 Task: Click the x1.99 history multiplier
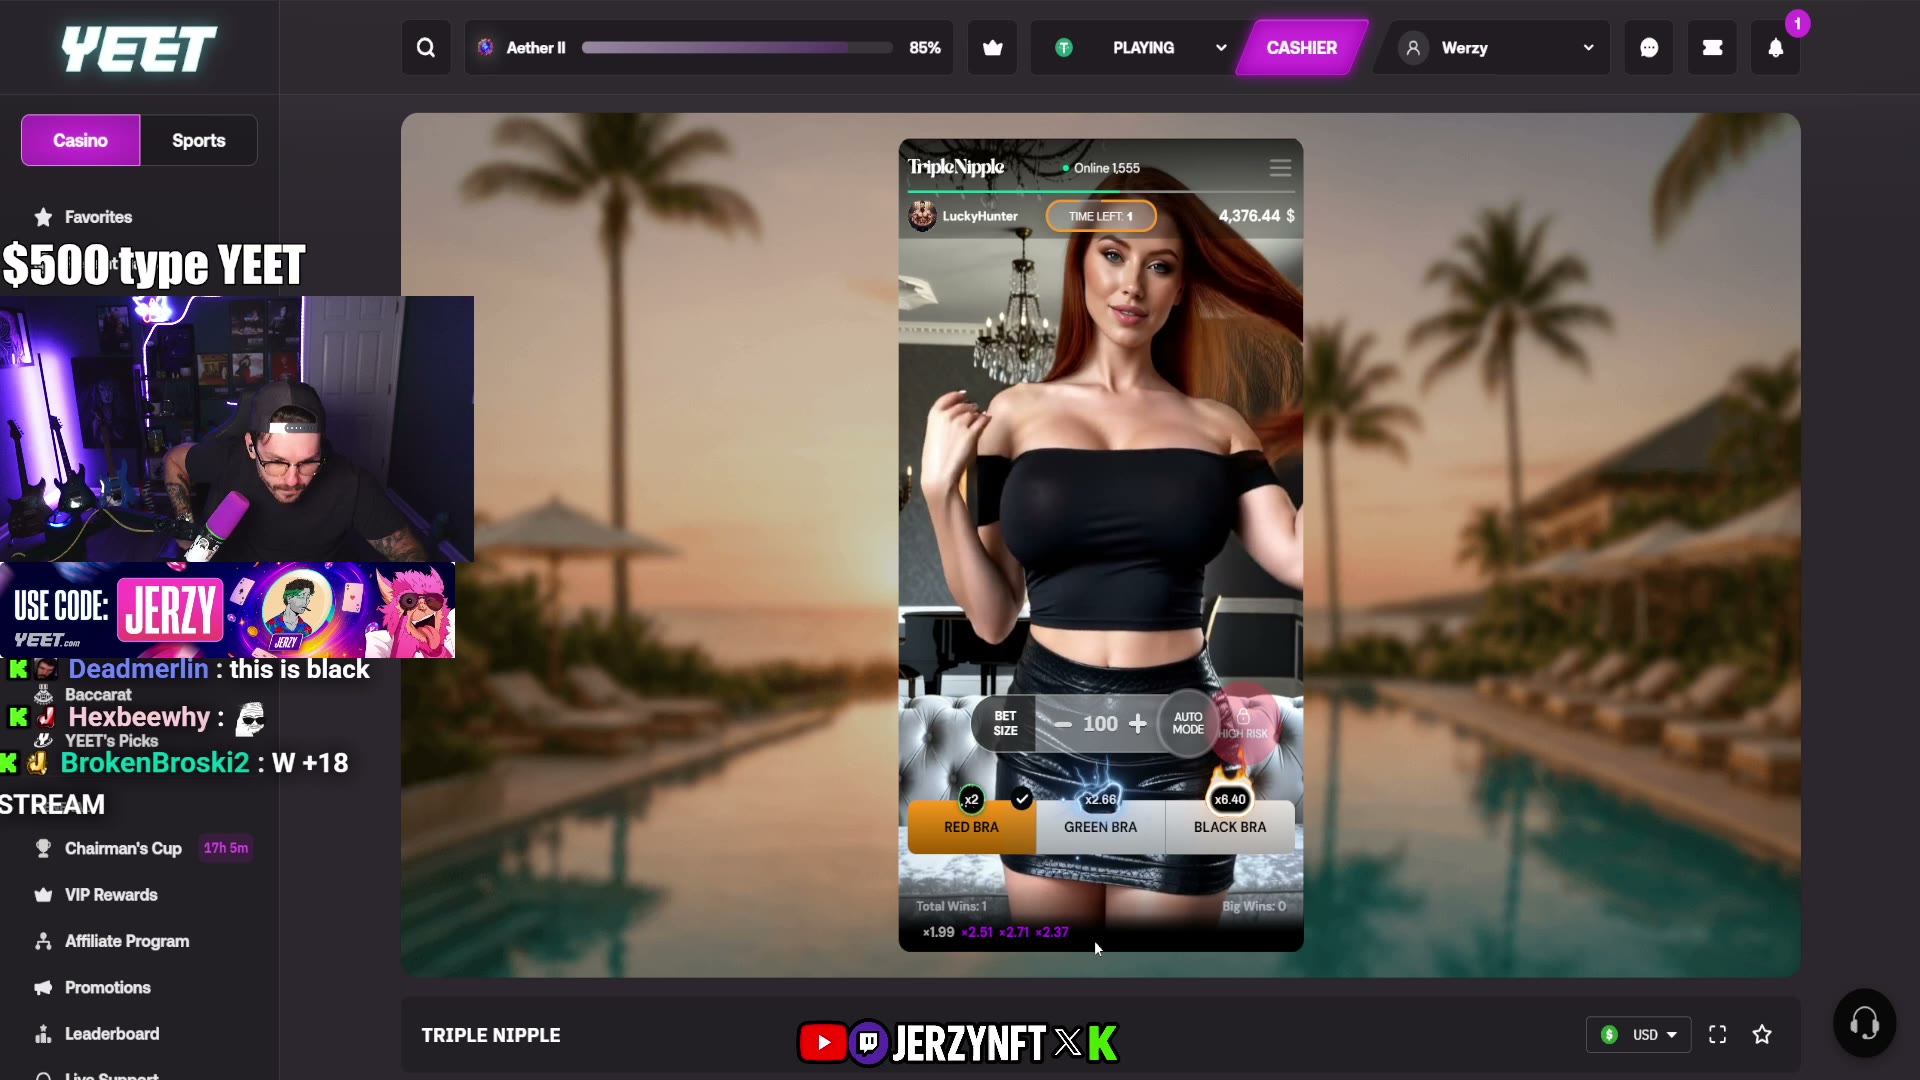tap(938, 932)
